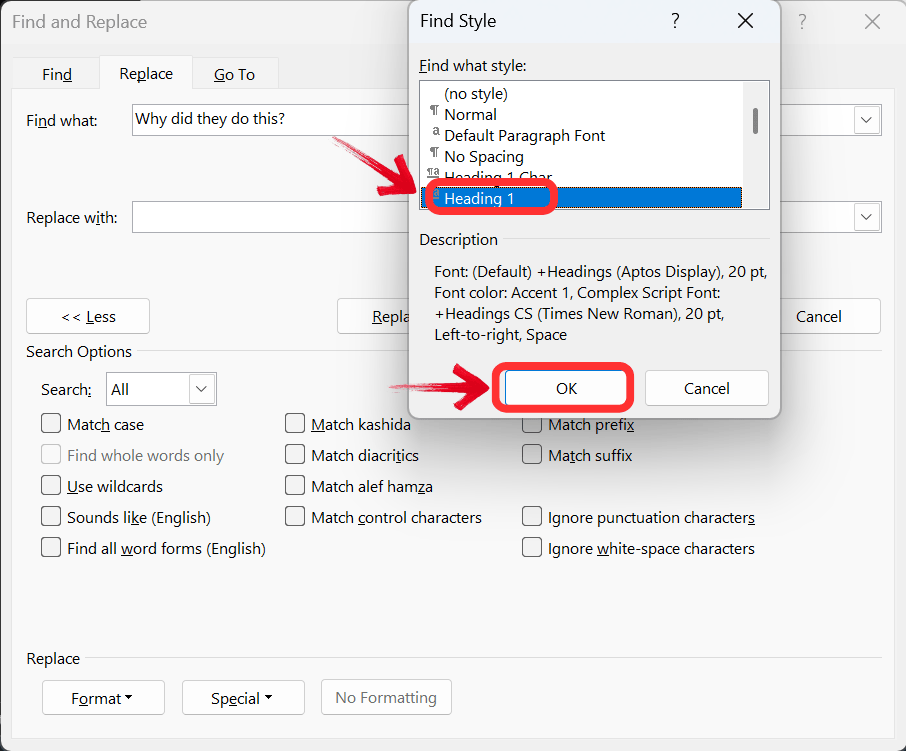Confirm the style selection with OK
This screenshot has width=906, height=751.
pyautogui.click(x=563, y=388)
